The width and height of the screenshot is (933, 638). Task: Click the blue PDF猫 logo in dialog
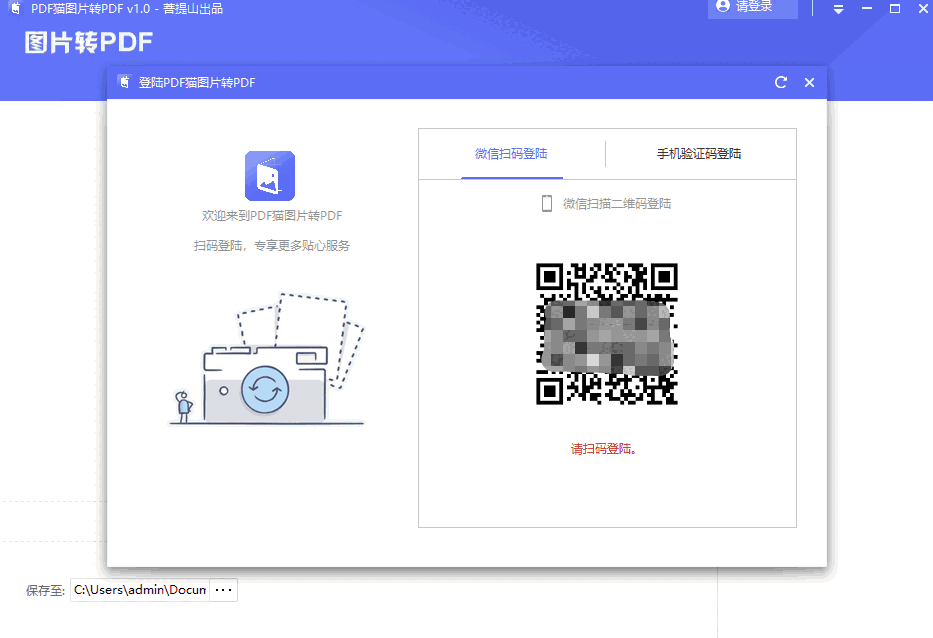(270, 176)
